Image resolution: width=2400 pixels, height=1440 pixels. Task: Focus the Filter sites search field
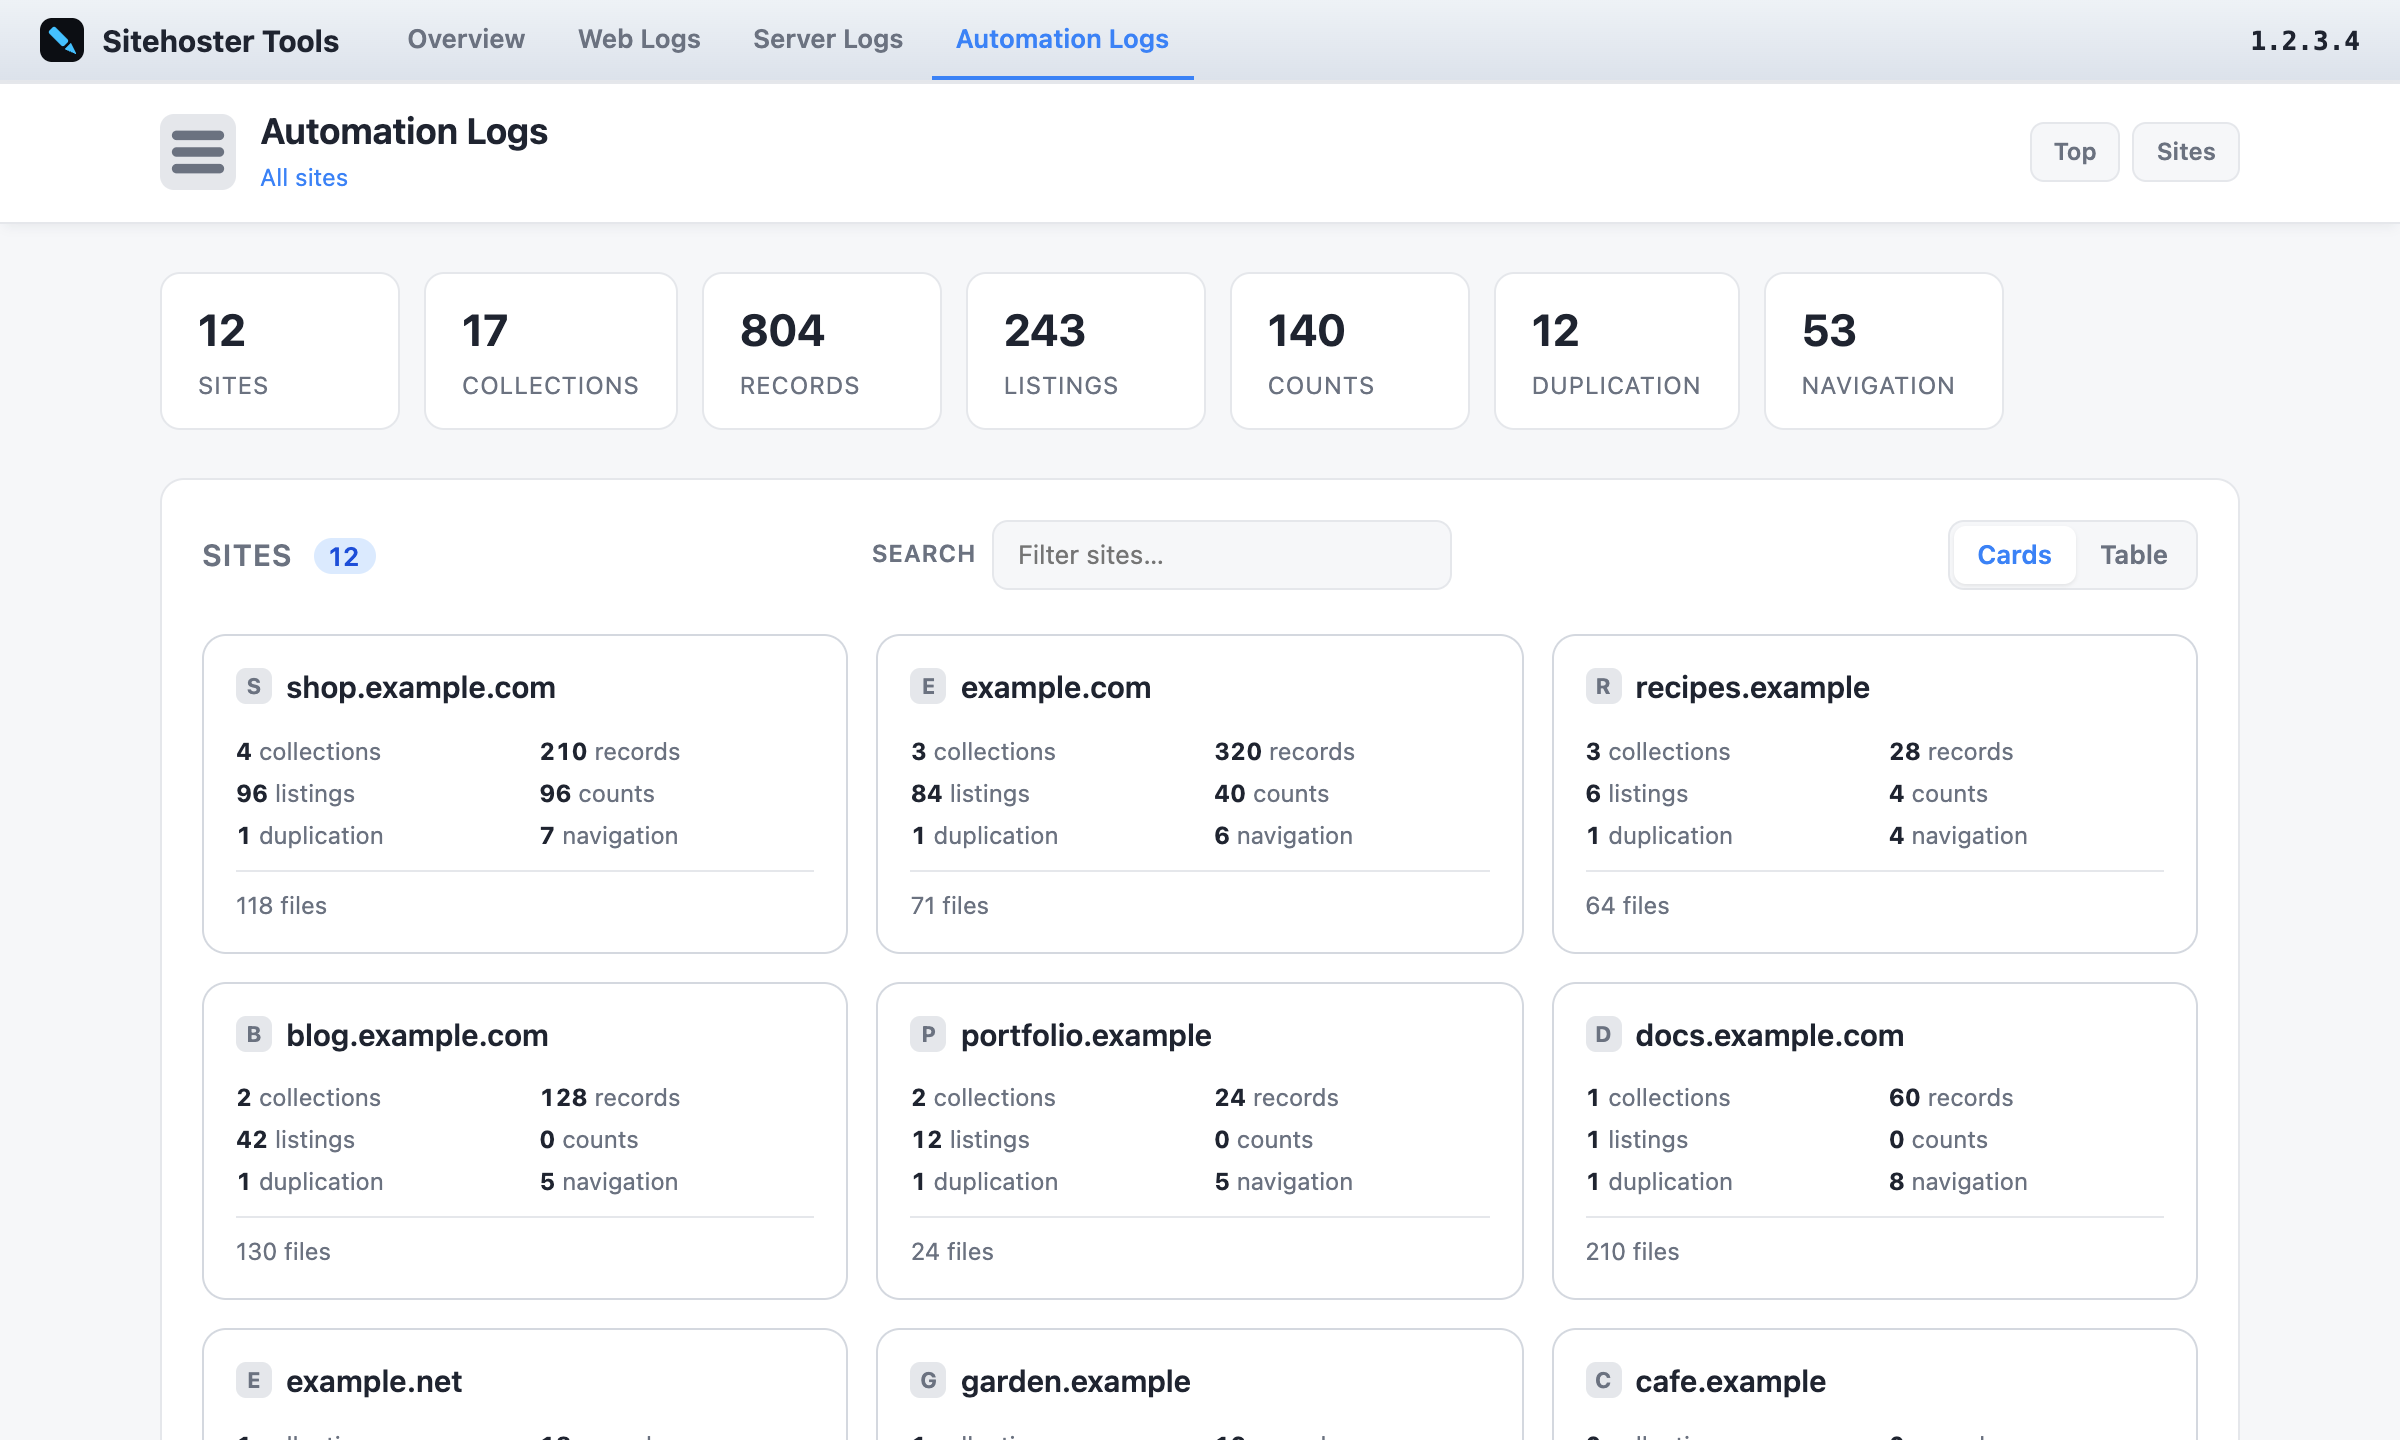tap(1221, 555)
